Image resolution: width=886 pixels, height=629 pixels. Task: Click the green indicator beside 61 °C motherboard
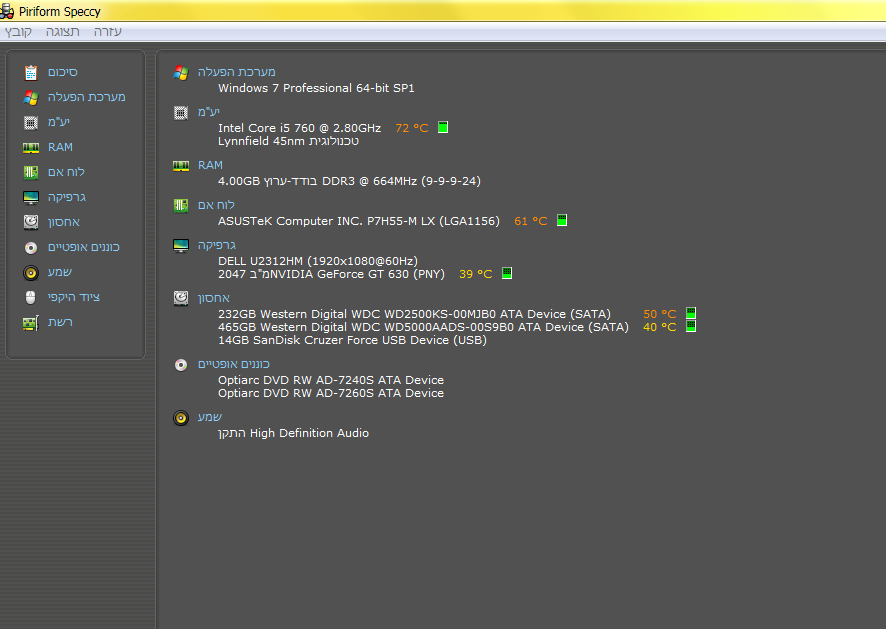pyautogui.click(x=562, y=220)
